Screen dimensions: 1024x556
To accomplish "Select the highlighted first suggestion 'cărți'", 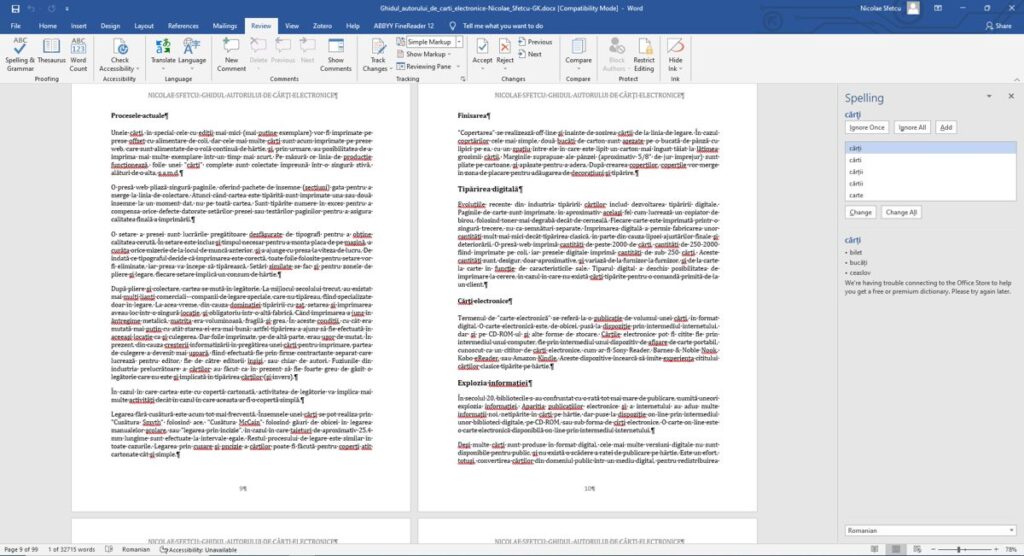I will coord(930,148).
